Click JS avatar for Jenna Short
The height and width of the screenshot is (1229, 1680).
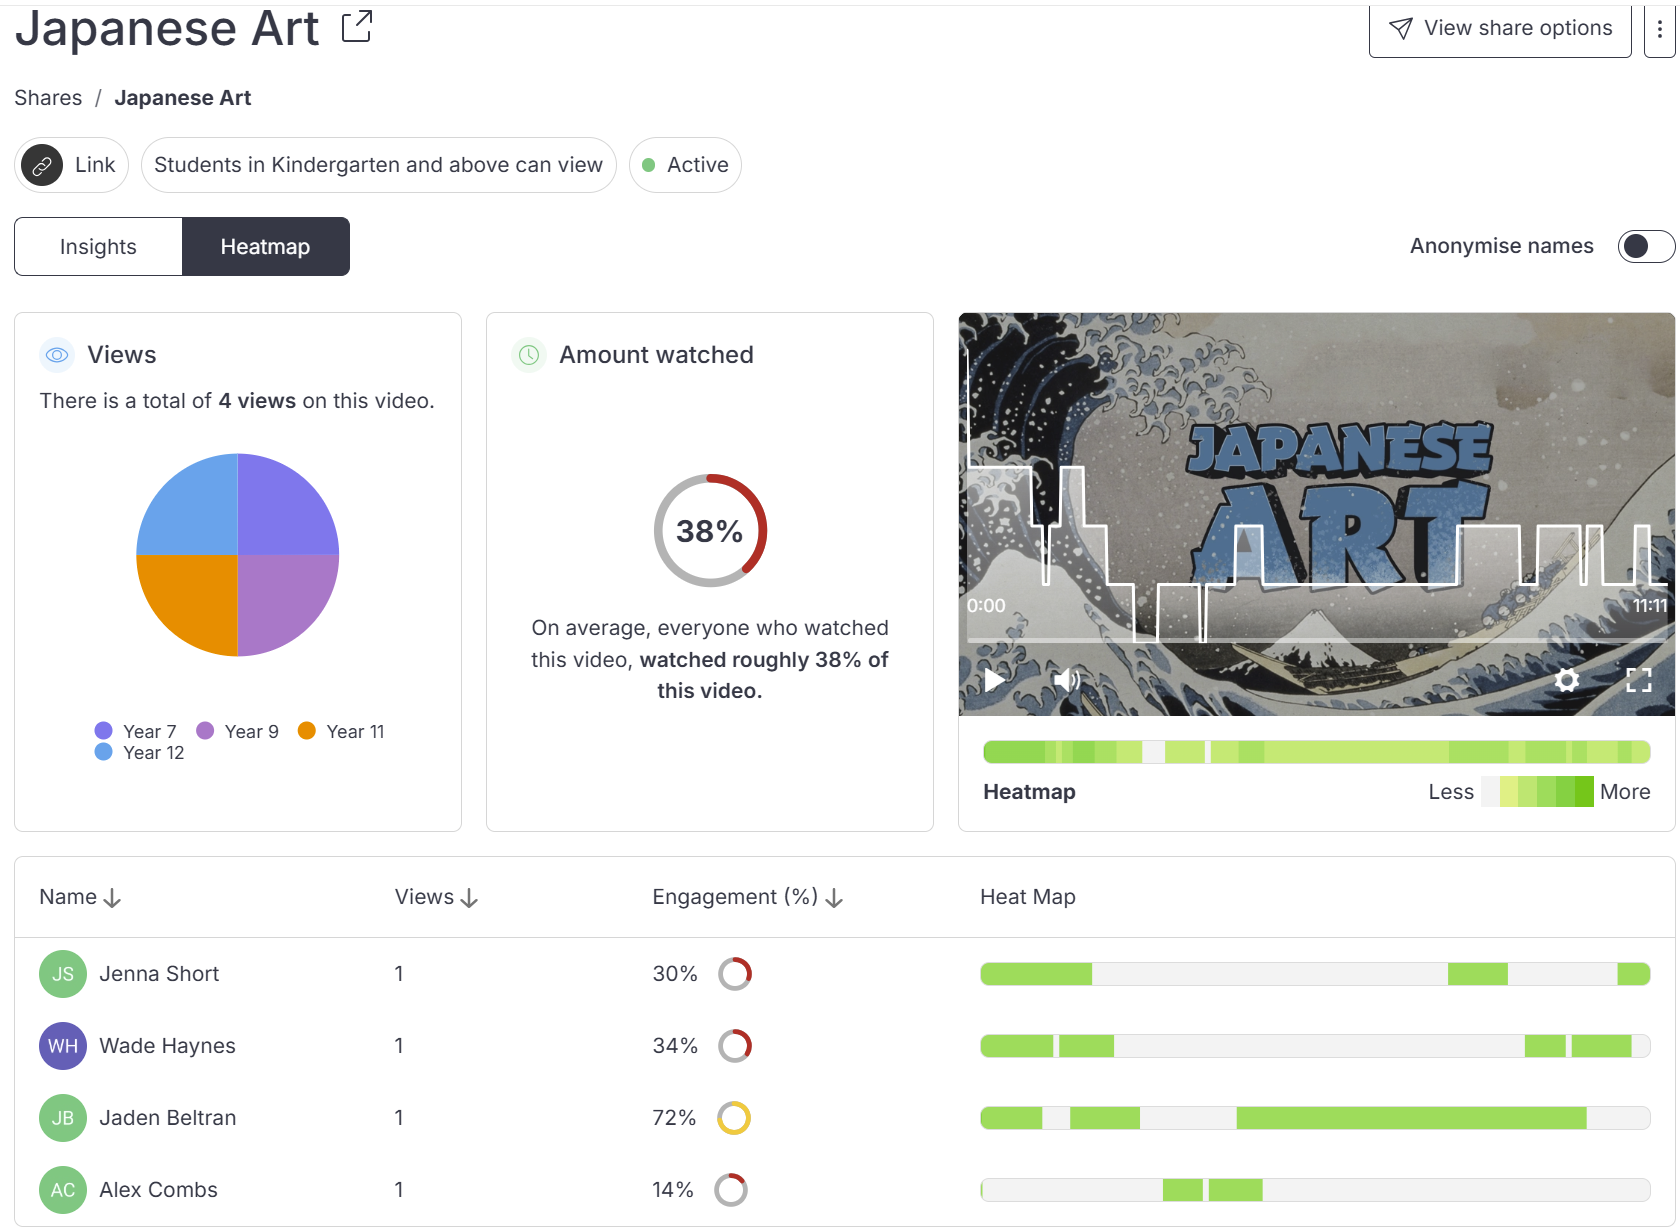pyautogui.click(x=63, y=974)
